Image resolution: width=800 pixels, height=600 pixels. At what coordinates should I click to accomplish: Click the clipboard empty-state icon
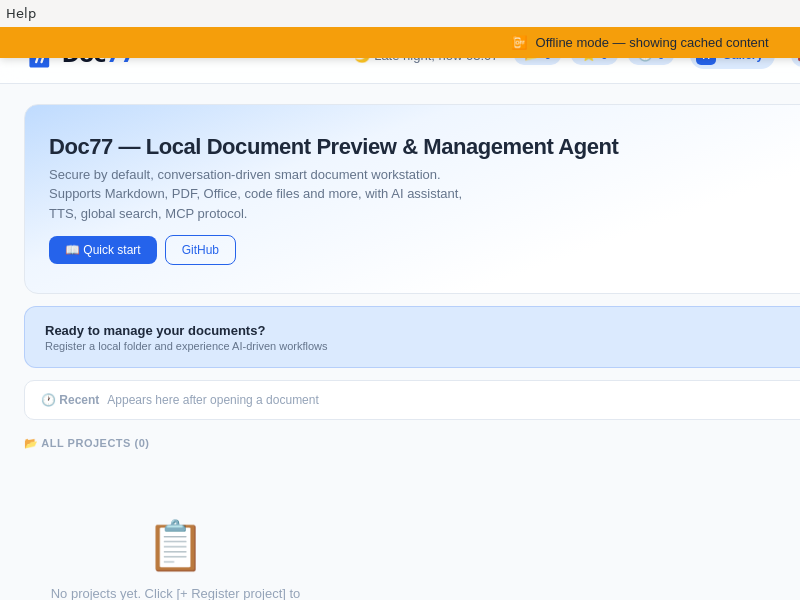pos(176,545)
